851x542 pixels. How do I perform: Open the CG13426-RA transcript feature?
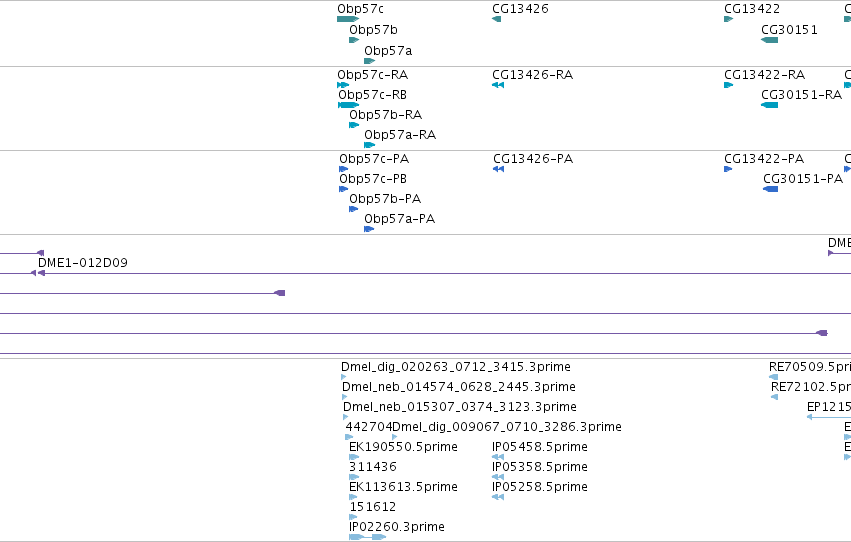[498, 85]
